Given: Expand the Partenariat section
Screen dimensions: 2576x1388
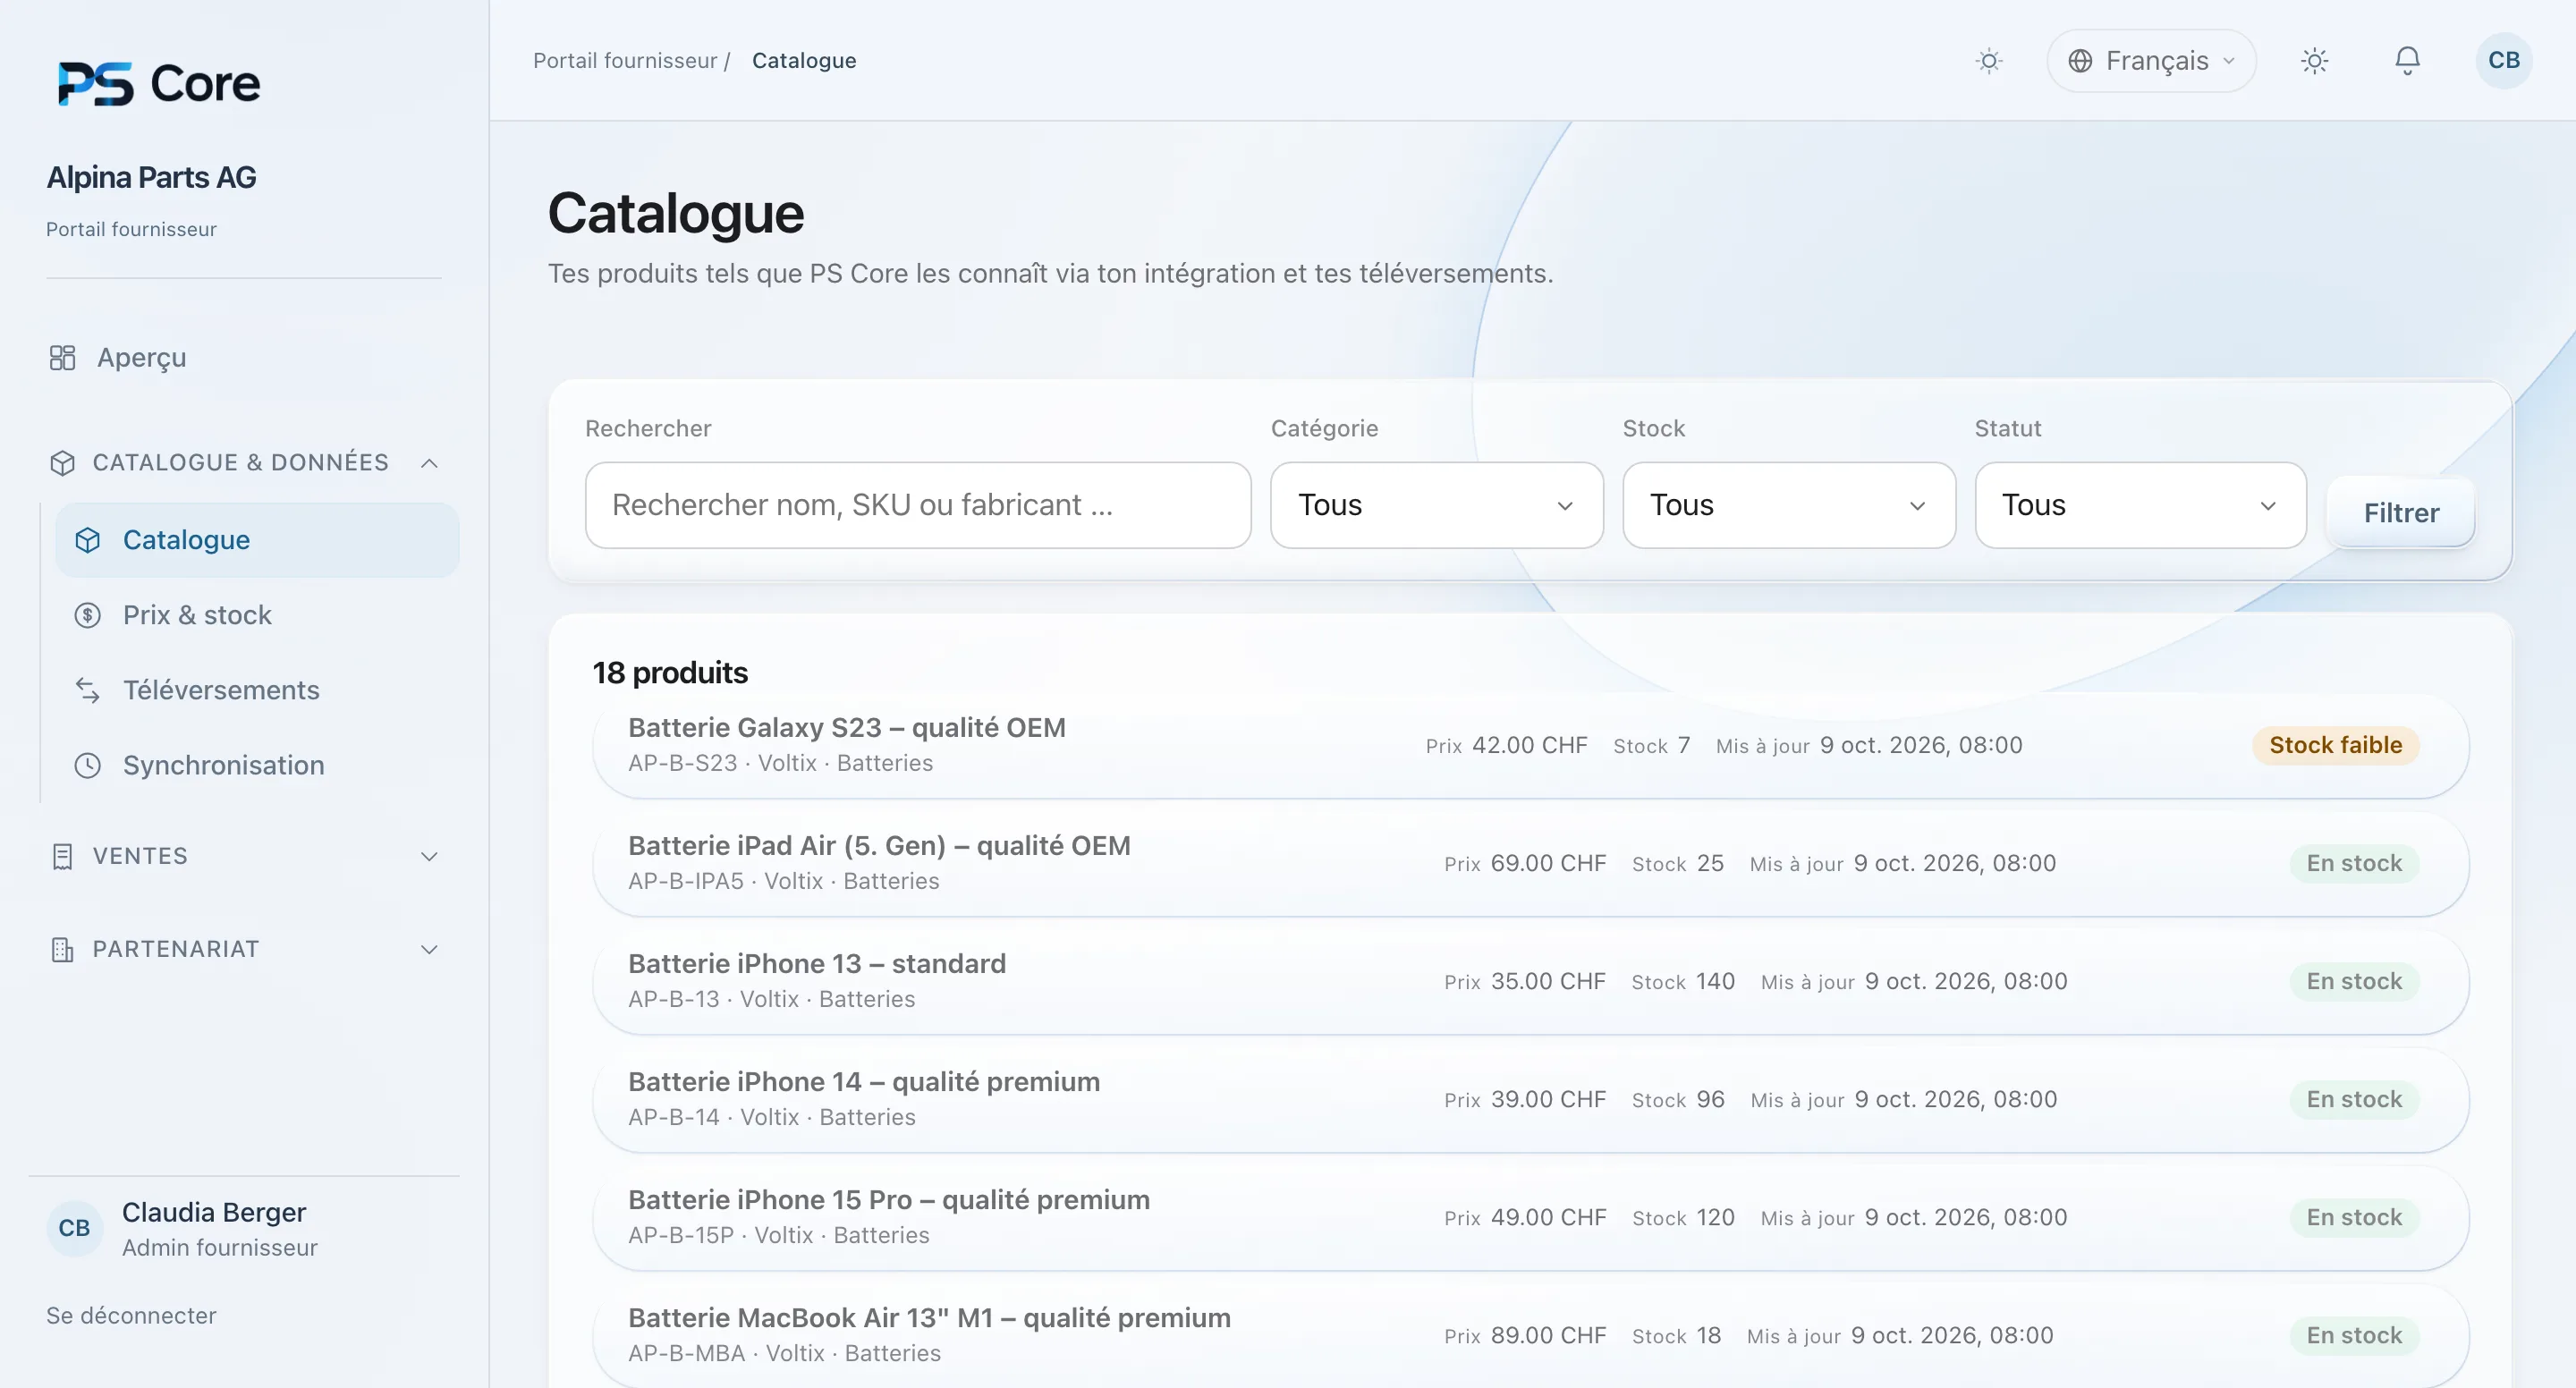Looking at the screenshot, I should [429, 949].
